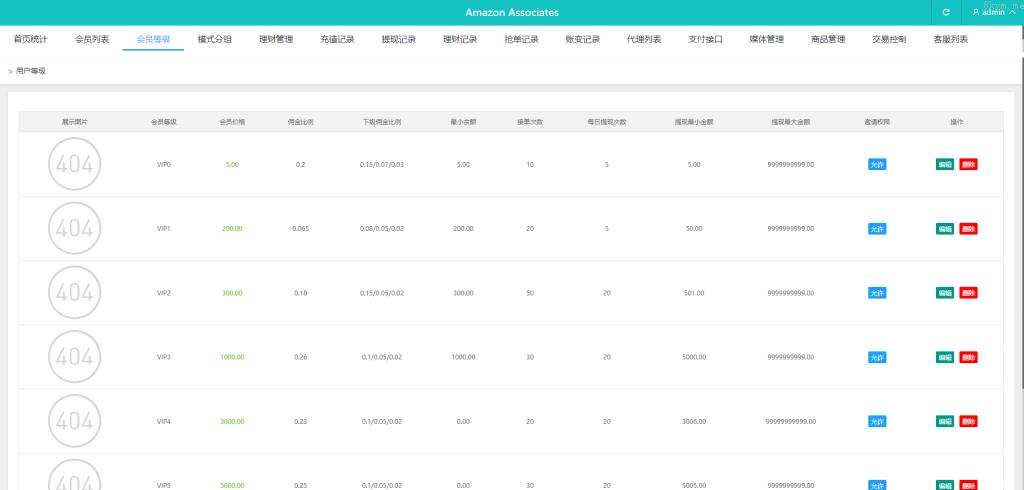
Task: Click the green 200.00 price for VIP1
Action: pyautogui.click(x=232, y=228)
